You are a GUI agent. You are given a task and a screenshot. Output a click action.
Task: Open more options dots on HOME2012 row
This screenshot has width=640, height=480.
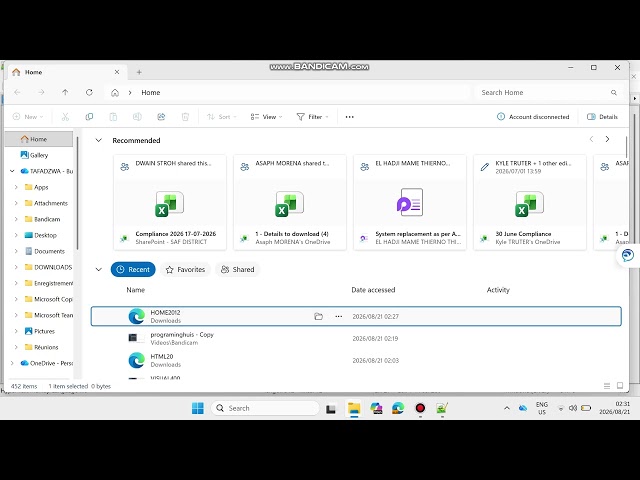click(339, 316)
